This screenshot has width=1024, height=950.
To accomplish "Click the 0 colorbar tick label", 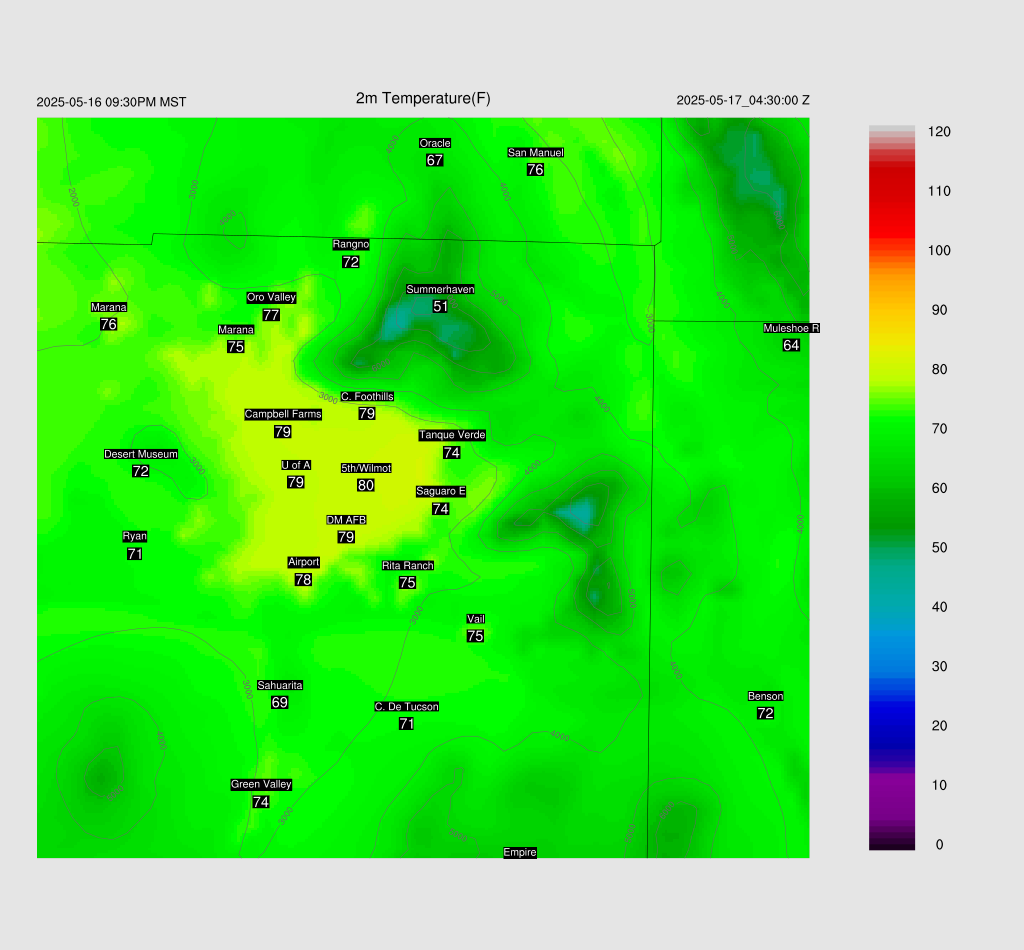I will pos(939,844).
